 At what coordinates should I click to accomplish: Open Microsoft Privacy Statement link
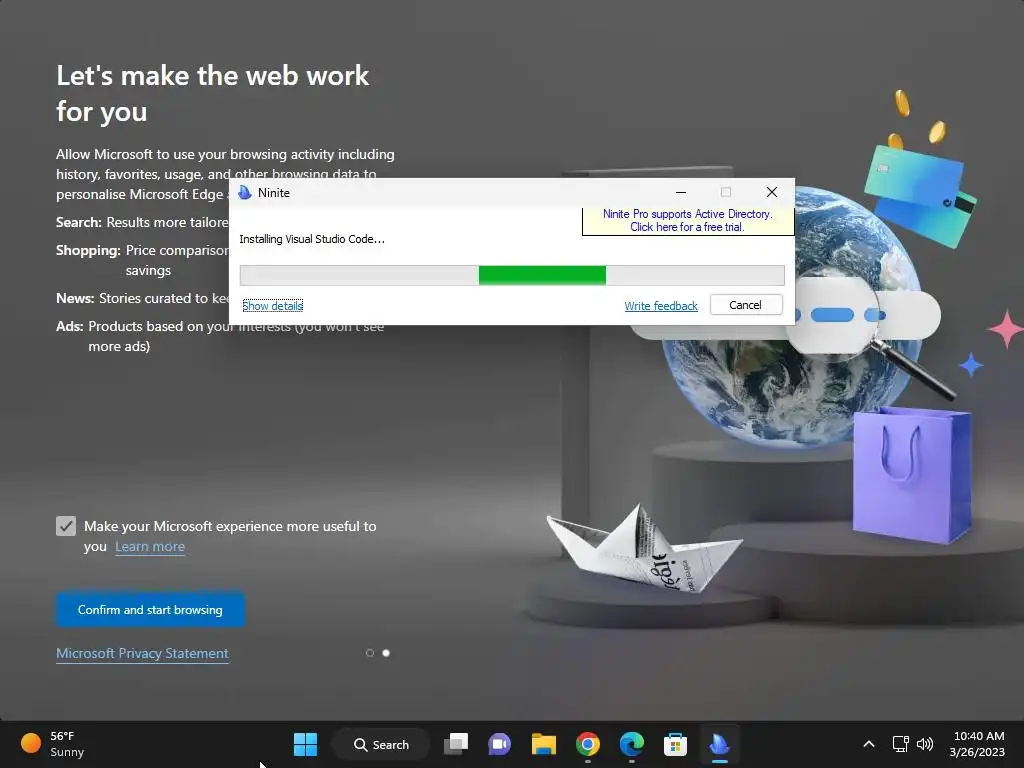tap(142, 653)
